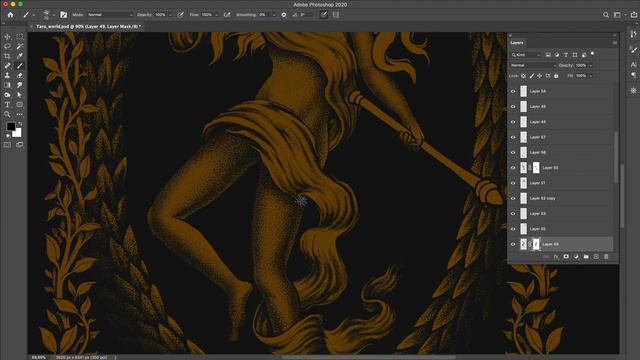Select the Rectangular Marquee tool

[x=20, y=37]
